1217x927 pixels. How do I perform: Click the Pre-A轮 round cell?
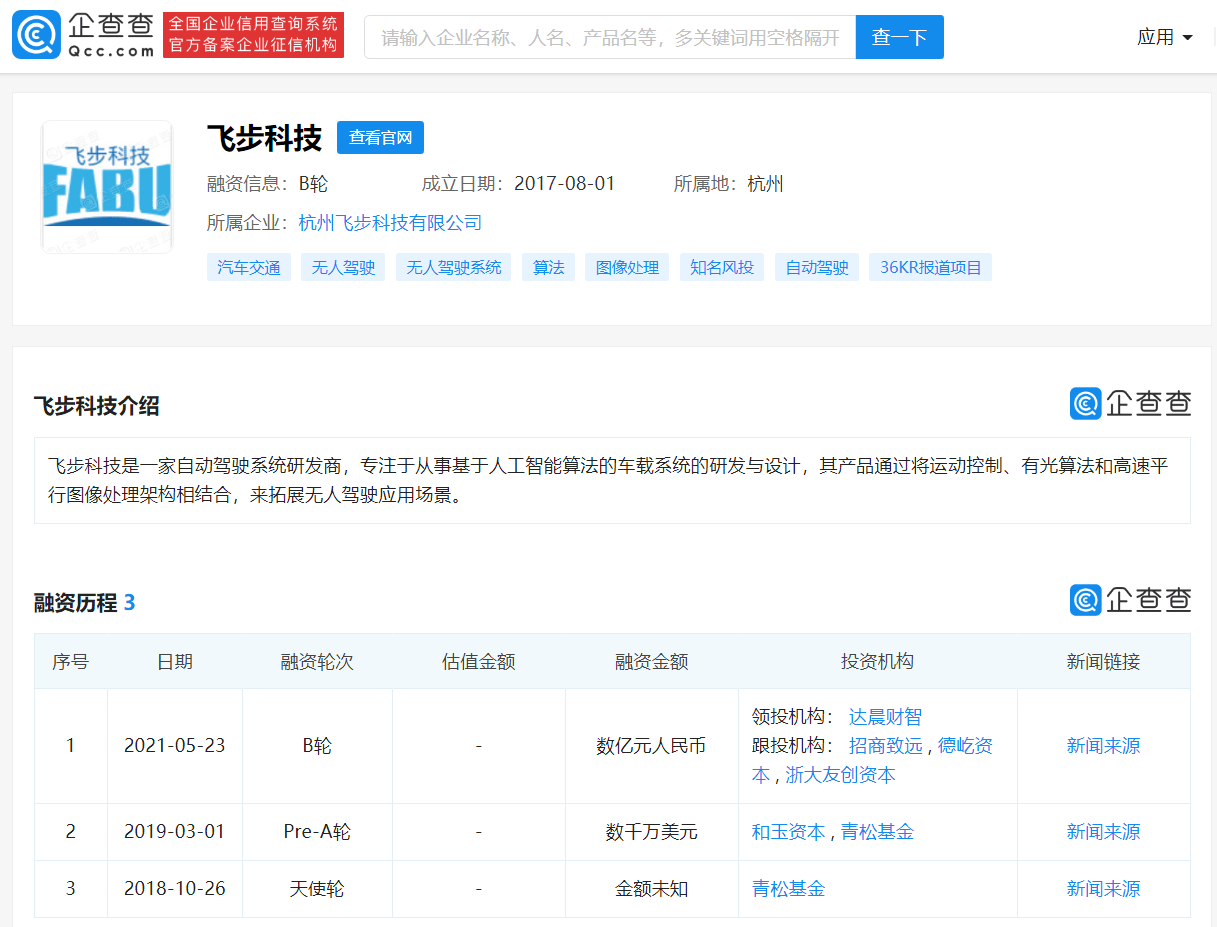pos(317,832)
